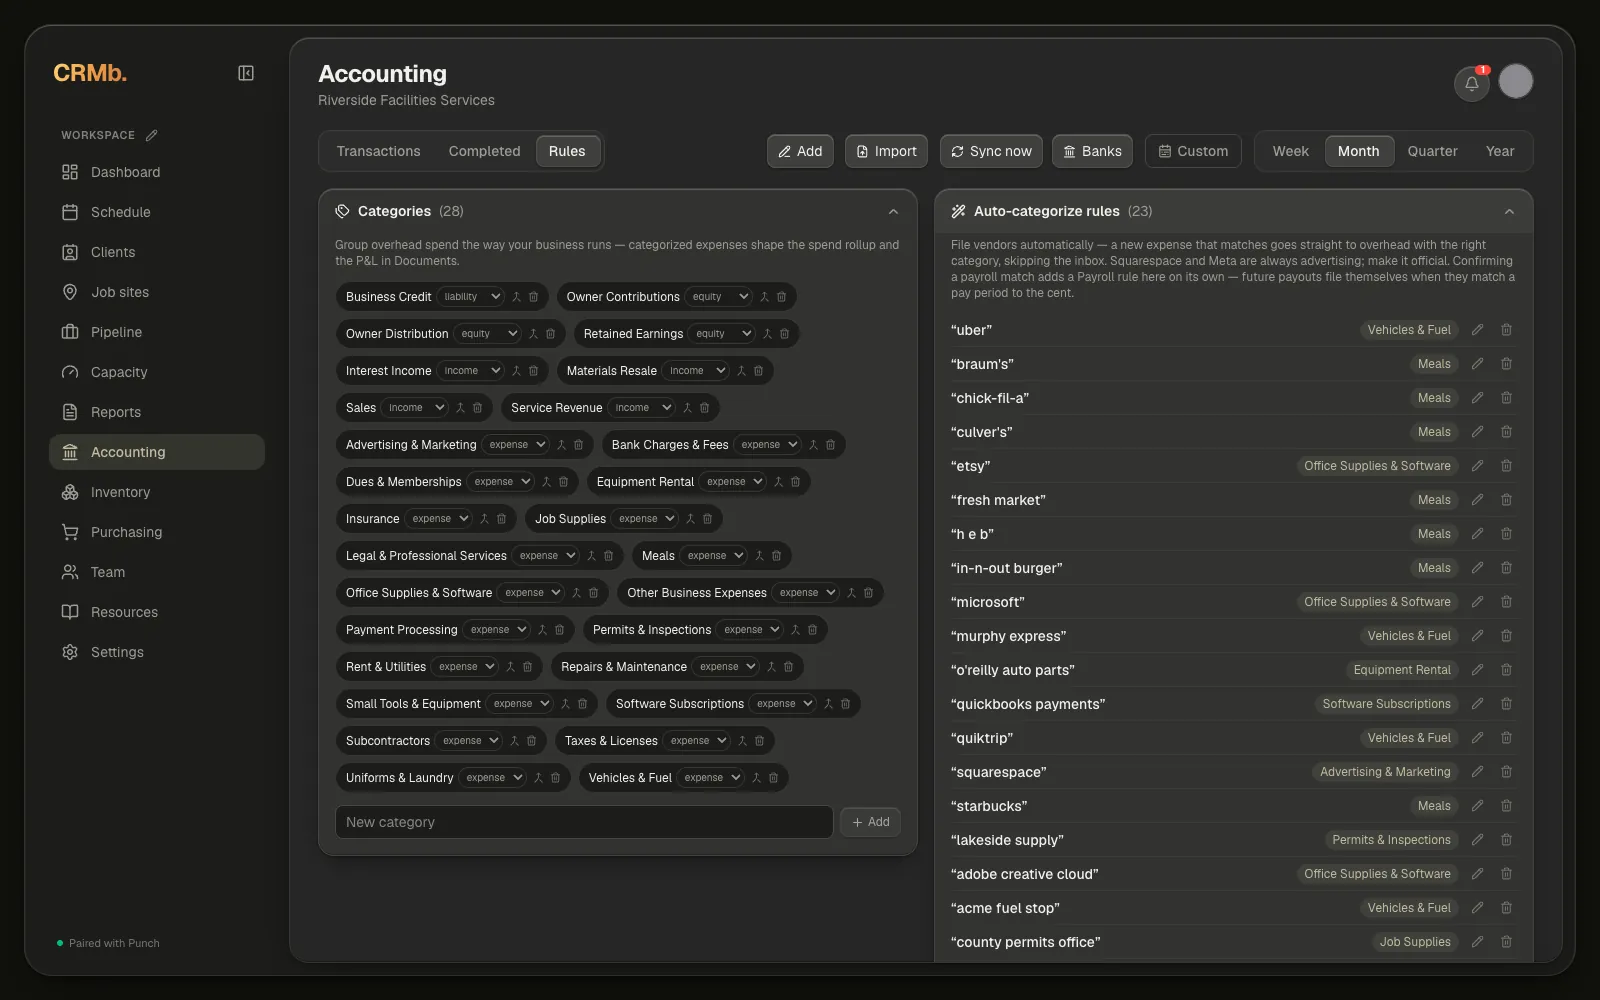Edit the "lakeside supply" rule
The width and height of the screenshot is (1600, 1000).
point(1477,840)
